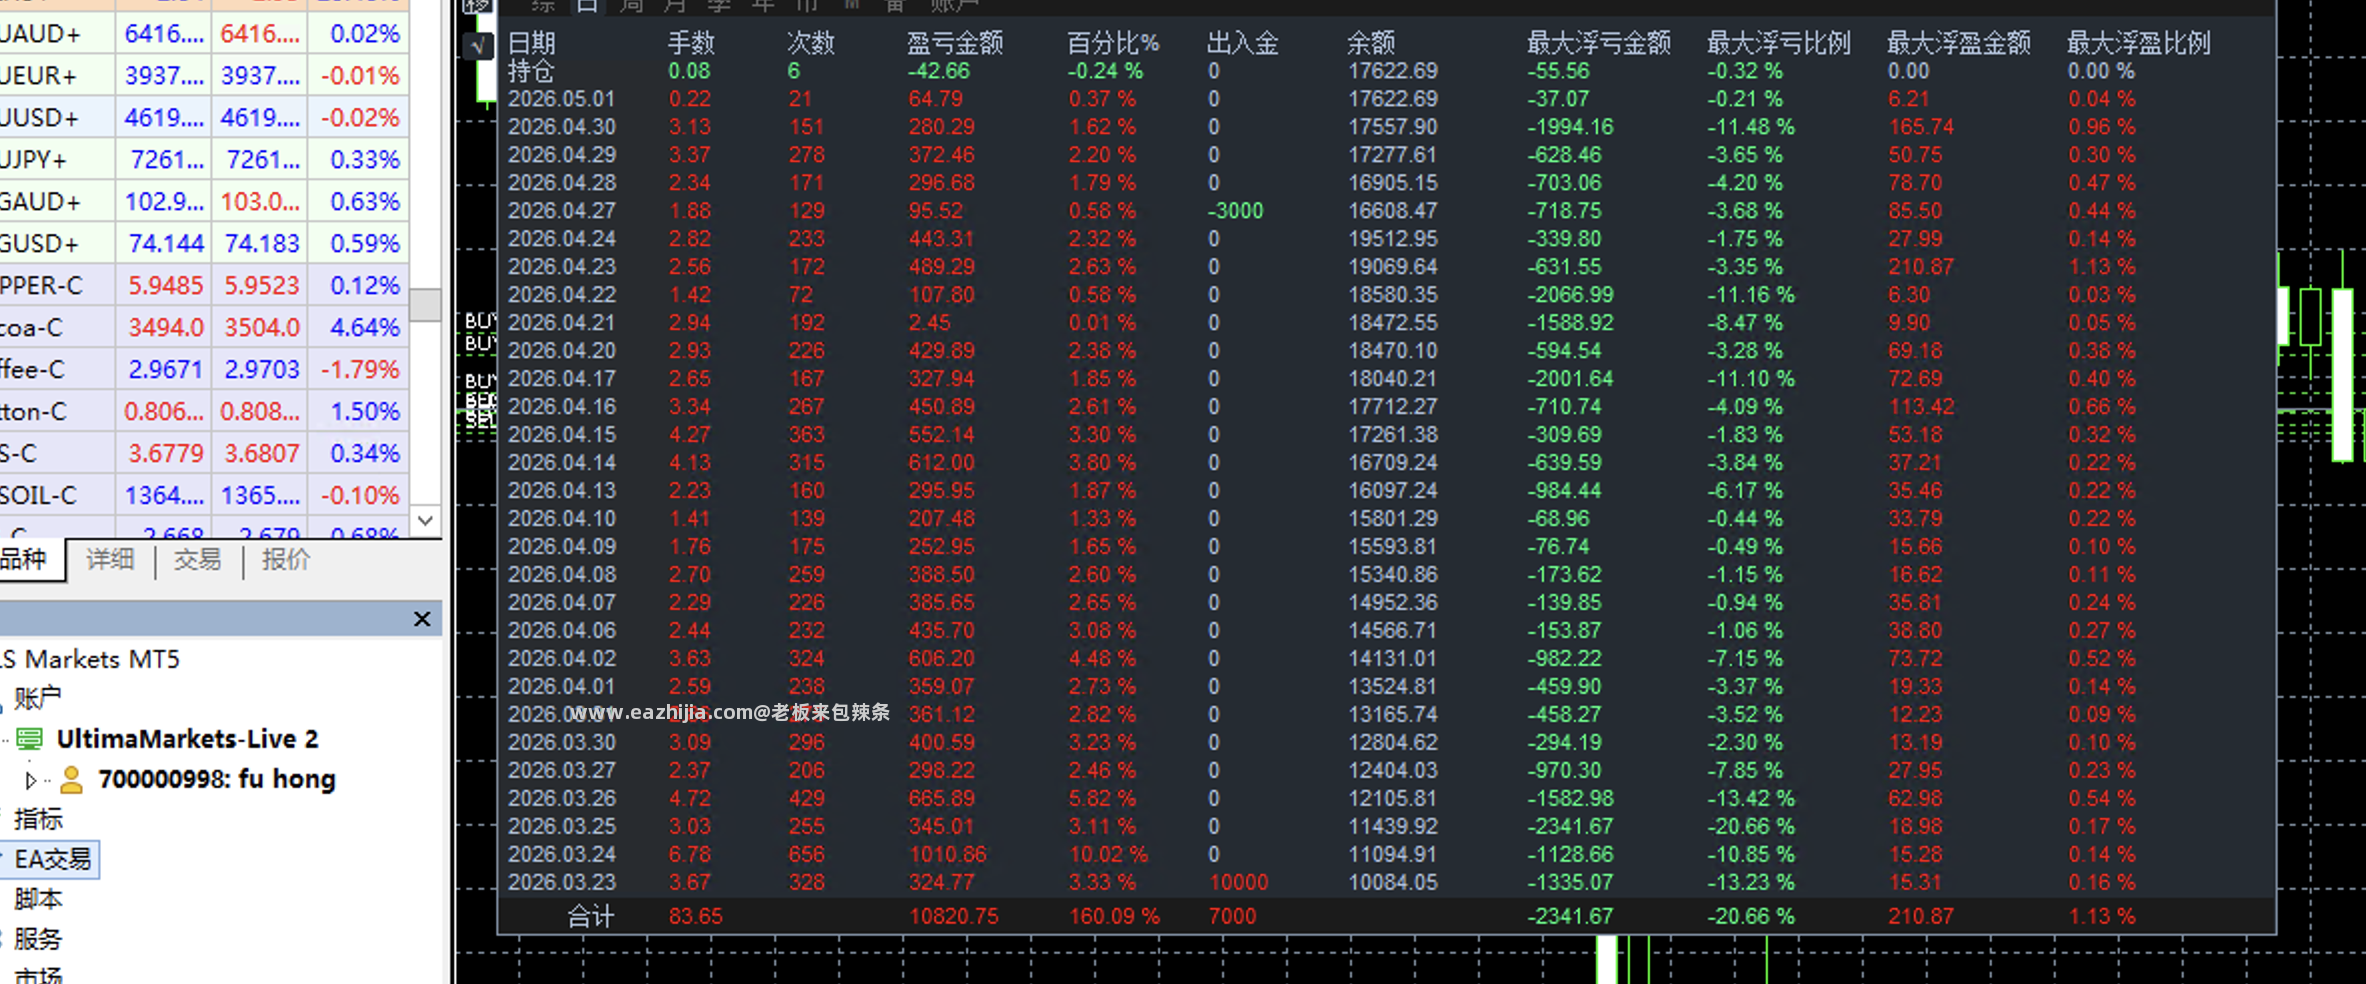Click the total deposits 7000 cell
Viewport: 2366px width, 984px height.
click(x=1232, y=916)
